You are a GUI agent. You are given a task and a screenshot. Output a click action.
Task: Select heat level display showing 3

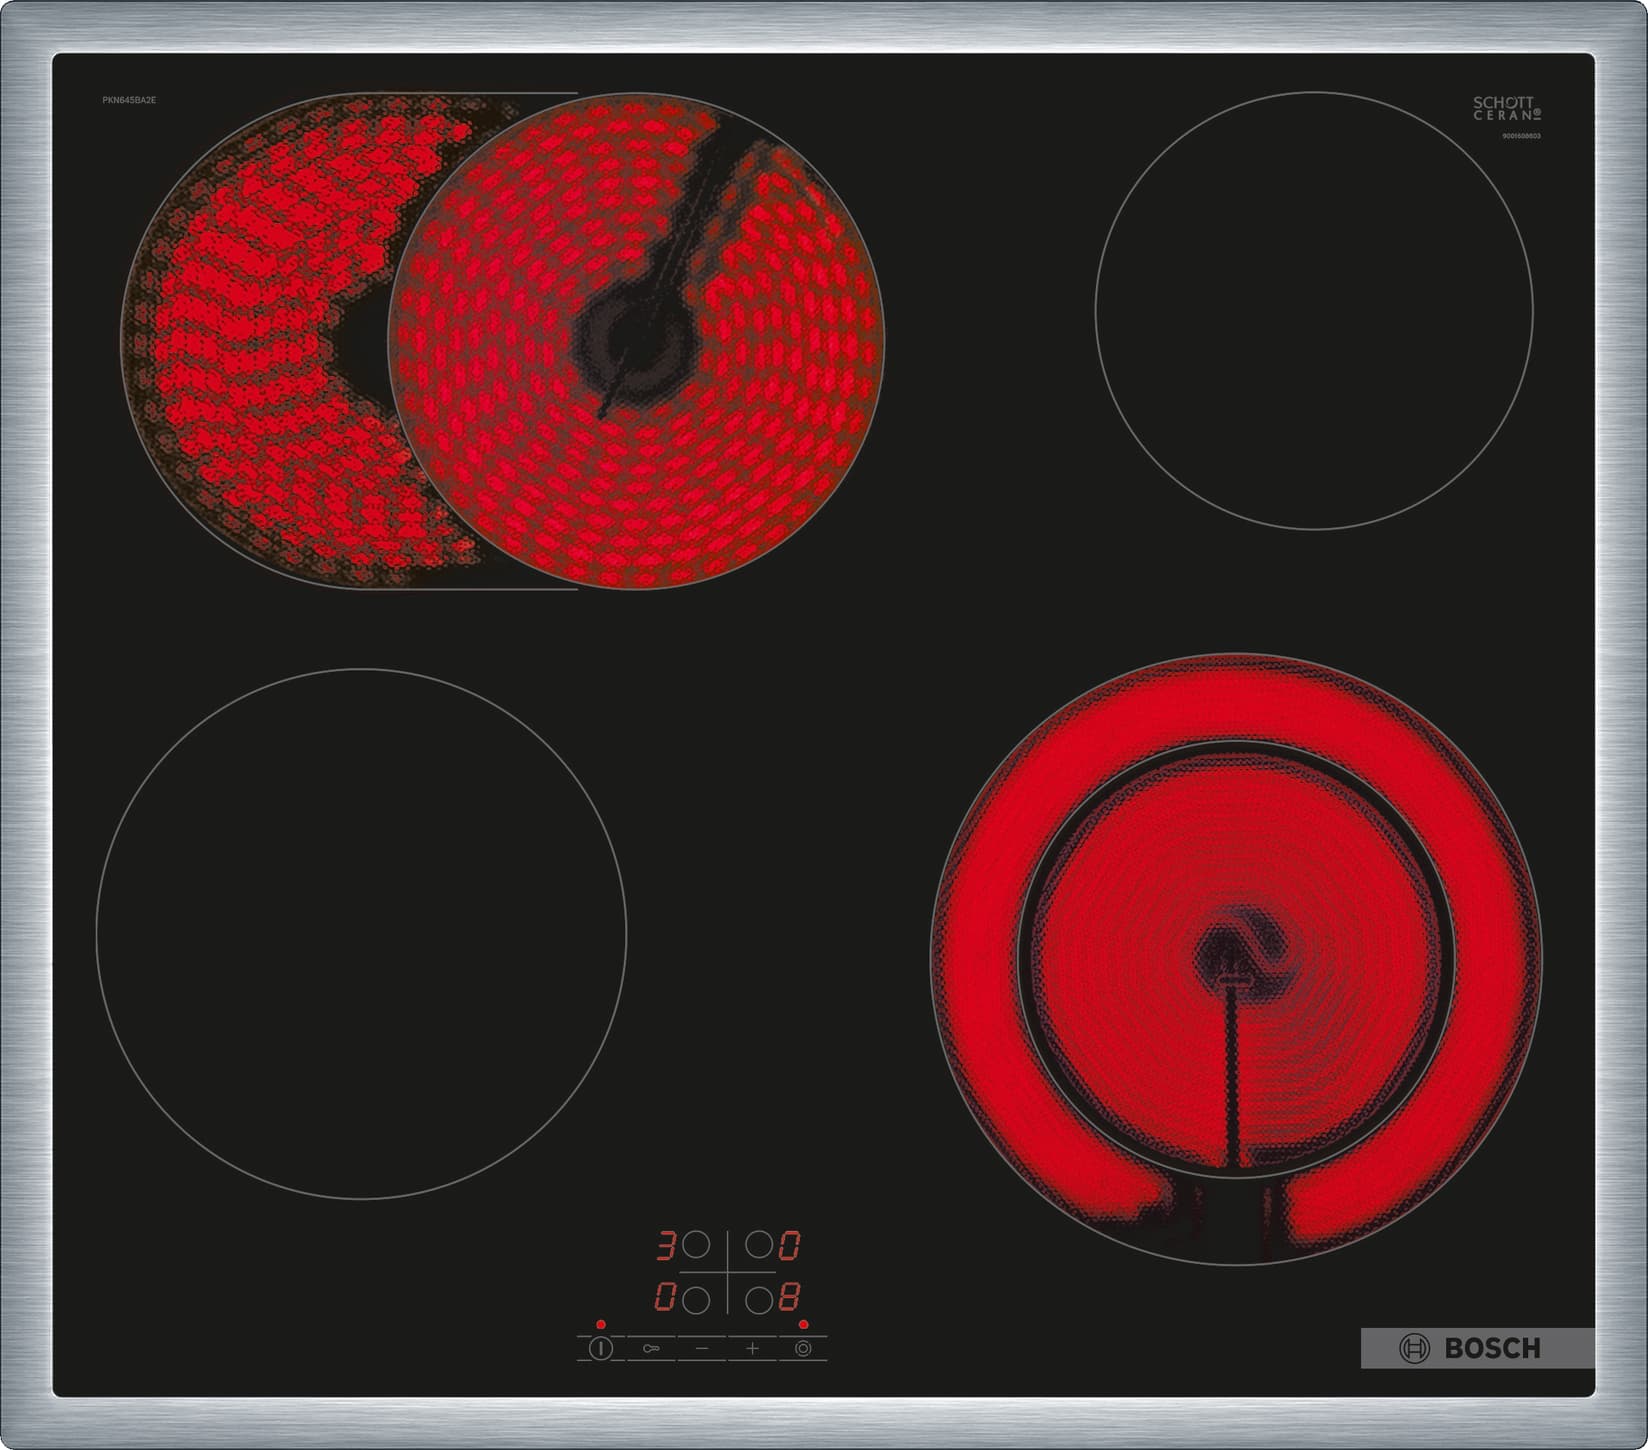(x=668, y=1245)
